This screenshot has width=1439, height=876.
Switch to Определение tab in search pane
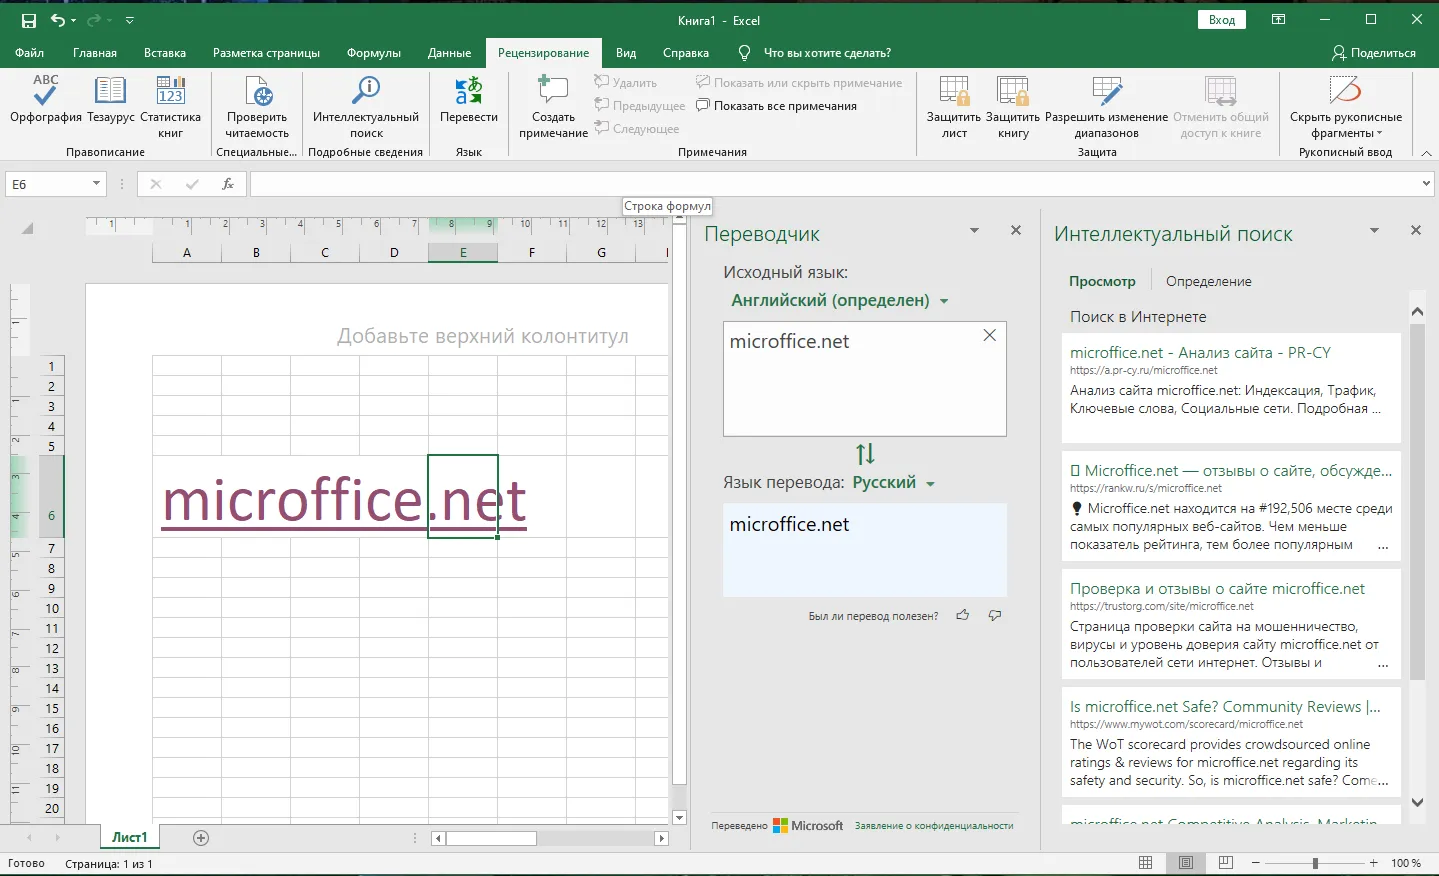(1208, 281)
